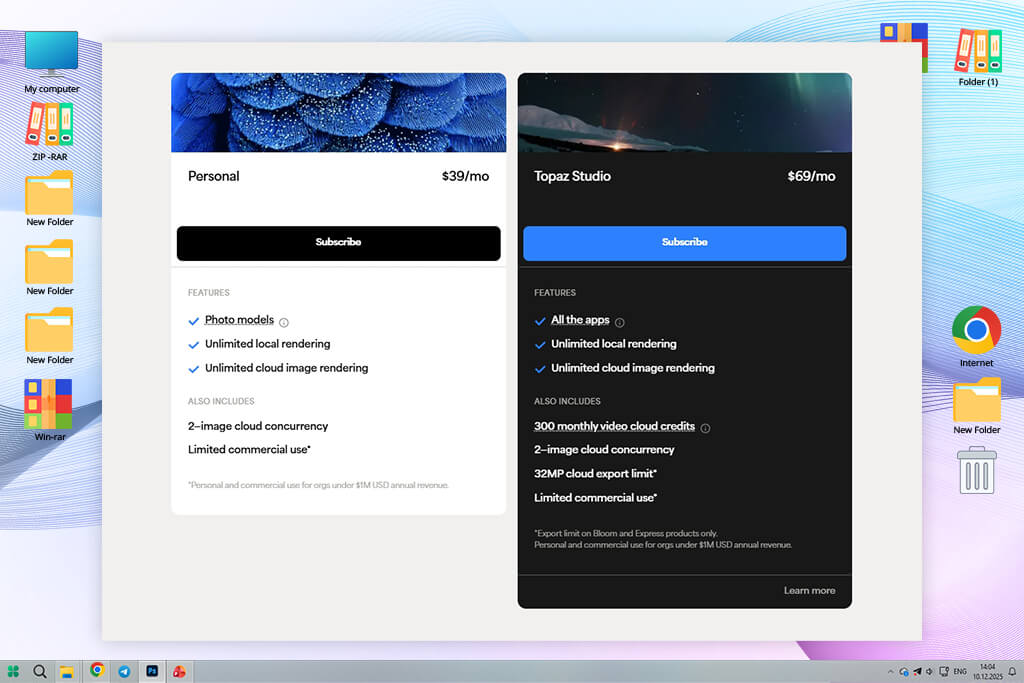Open the Photo models link
Screen dimensions: 1024x683
(239, 320)
